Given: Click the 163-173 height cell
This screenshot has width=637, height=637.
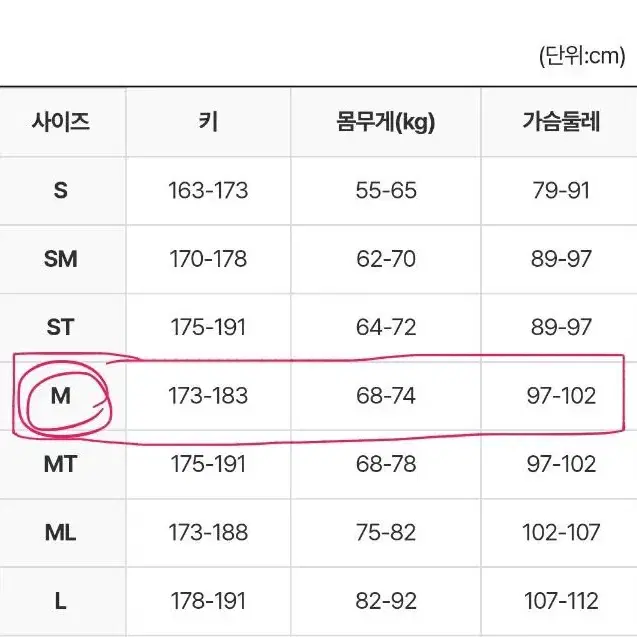Looking at the screenshot, I should 208,190.
